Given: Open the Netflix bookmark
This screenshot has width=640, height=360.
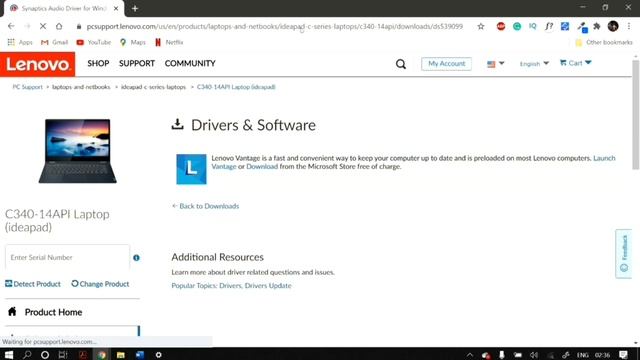Looking at the screenshot, I should [x=169, y=42].
